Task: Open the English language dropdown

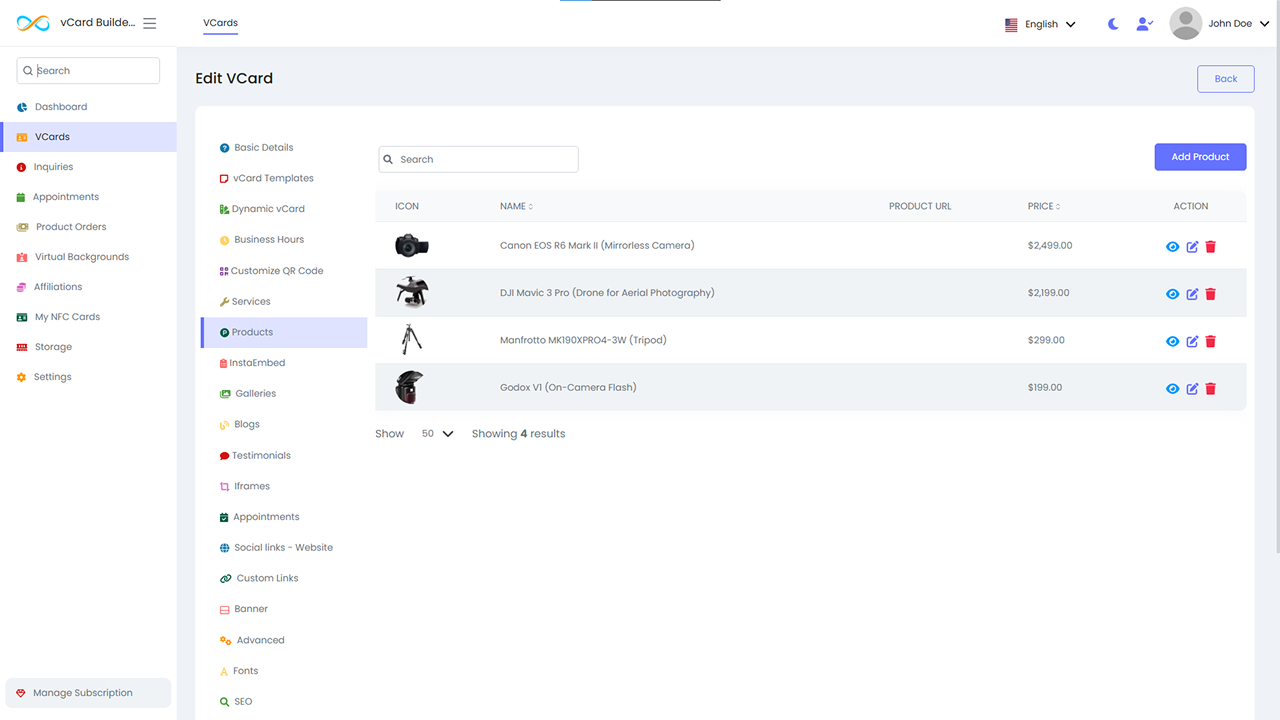Action: pyautogui.click(x=1040, y=24)
